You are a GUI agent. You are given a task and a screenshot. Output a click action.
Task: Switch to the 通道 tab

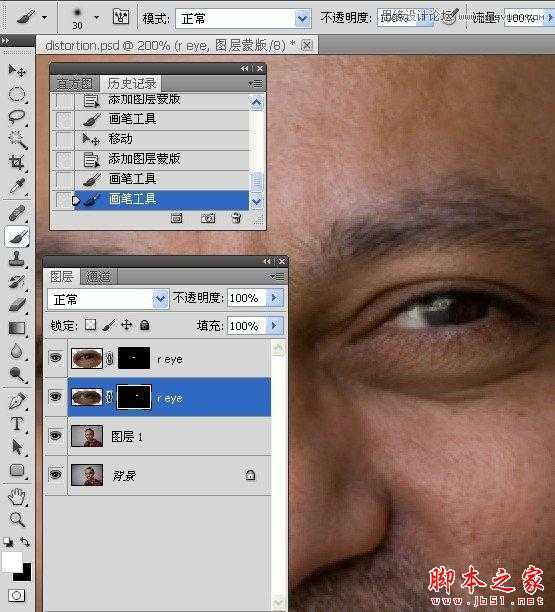coord(98,277)
